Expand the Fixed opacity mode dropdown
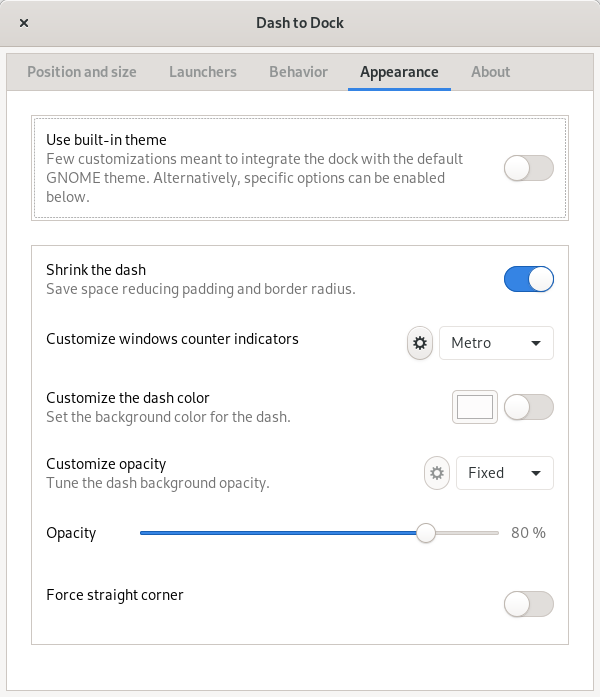This screenshot has width=600, height=697. click(x=504, y=473)
